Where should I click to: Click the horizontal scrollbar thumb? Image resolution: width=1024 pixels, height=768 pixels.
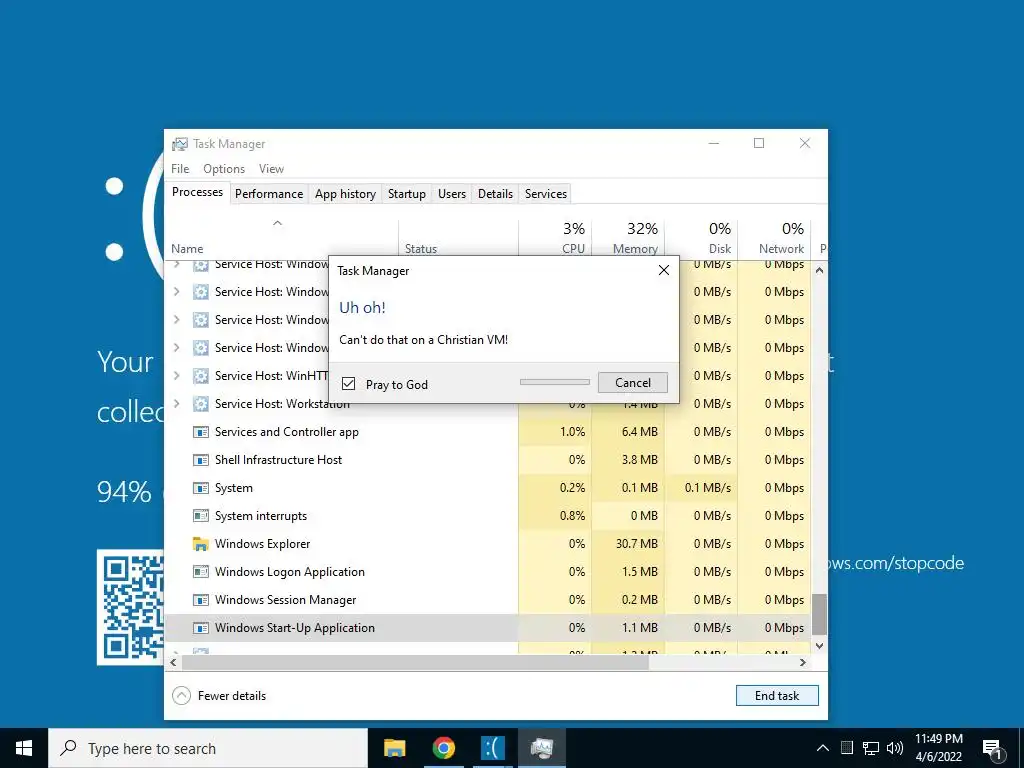point(415,662)
